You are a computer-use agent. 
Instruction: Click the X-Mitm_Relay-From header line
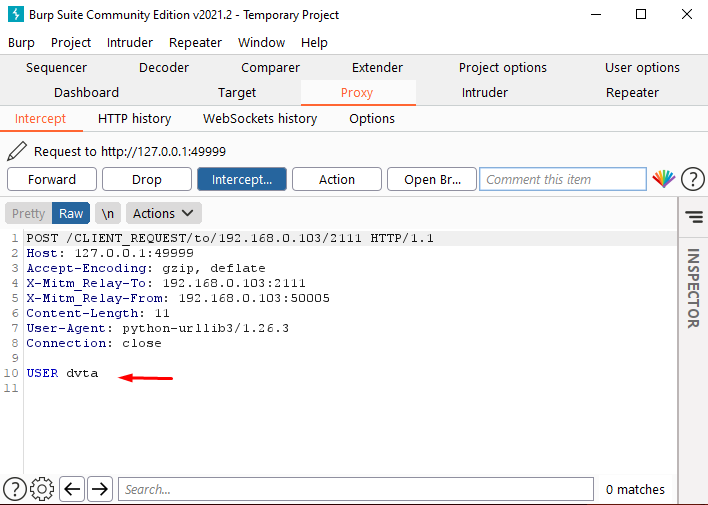point(178,298)
